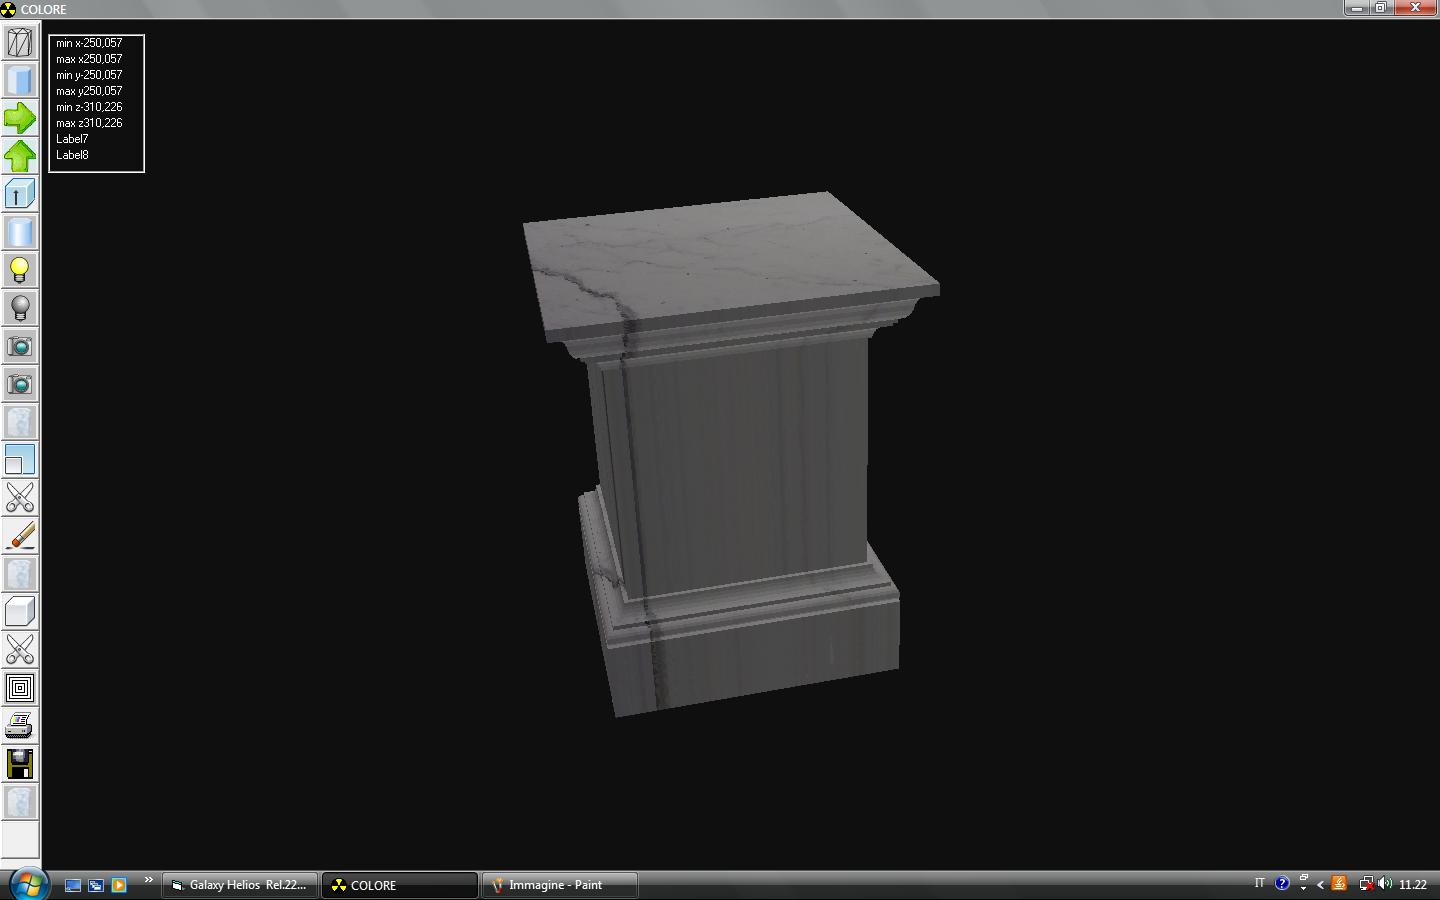Click the 'max z310,226' label
This screenshot has width=1440, height=900.
click(89, 123)
